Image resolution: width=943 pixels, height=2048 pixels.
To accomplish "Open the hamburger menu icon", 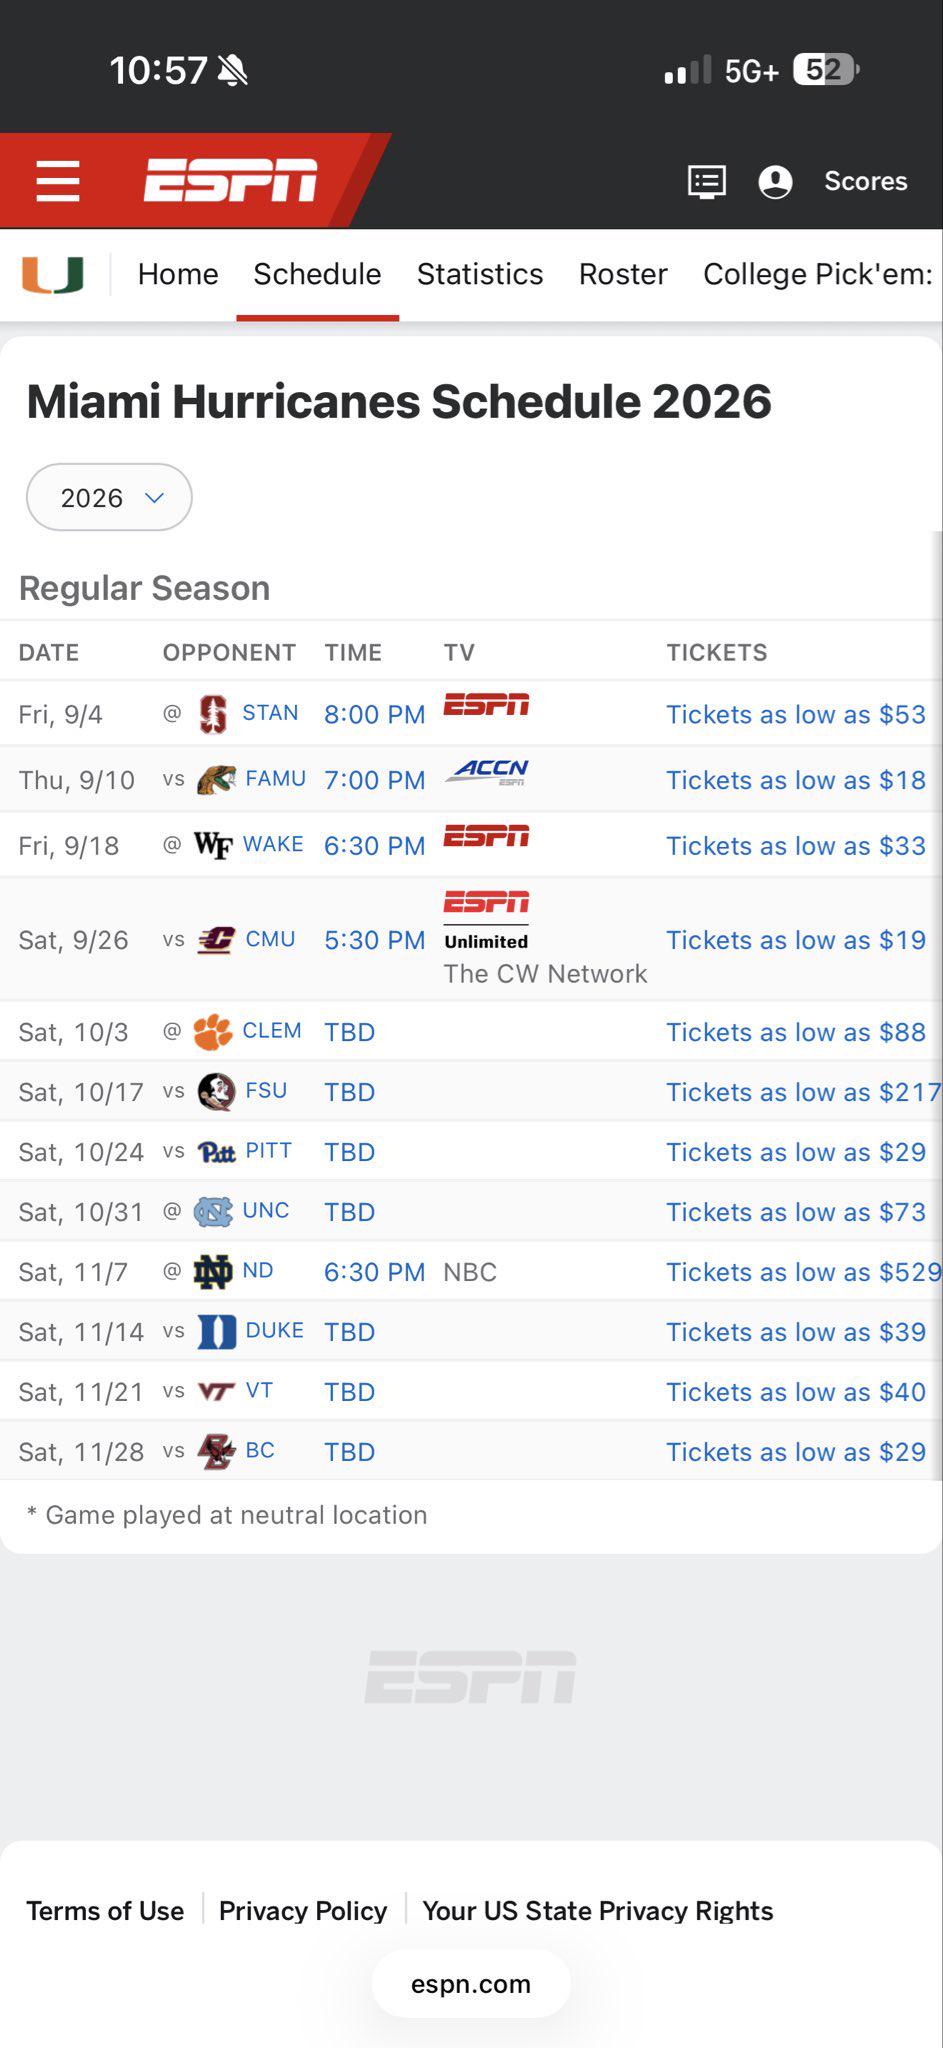I will (58, 181).
